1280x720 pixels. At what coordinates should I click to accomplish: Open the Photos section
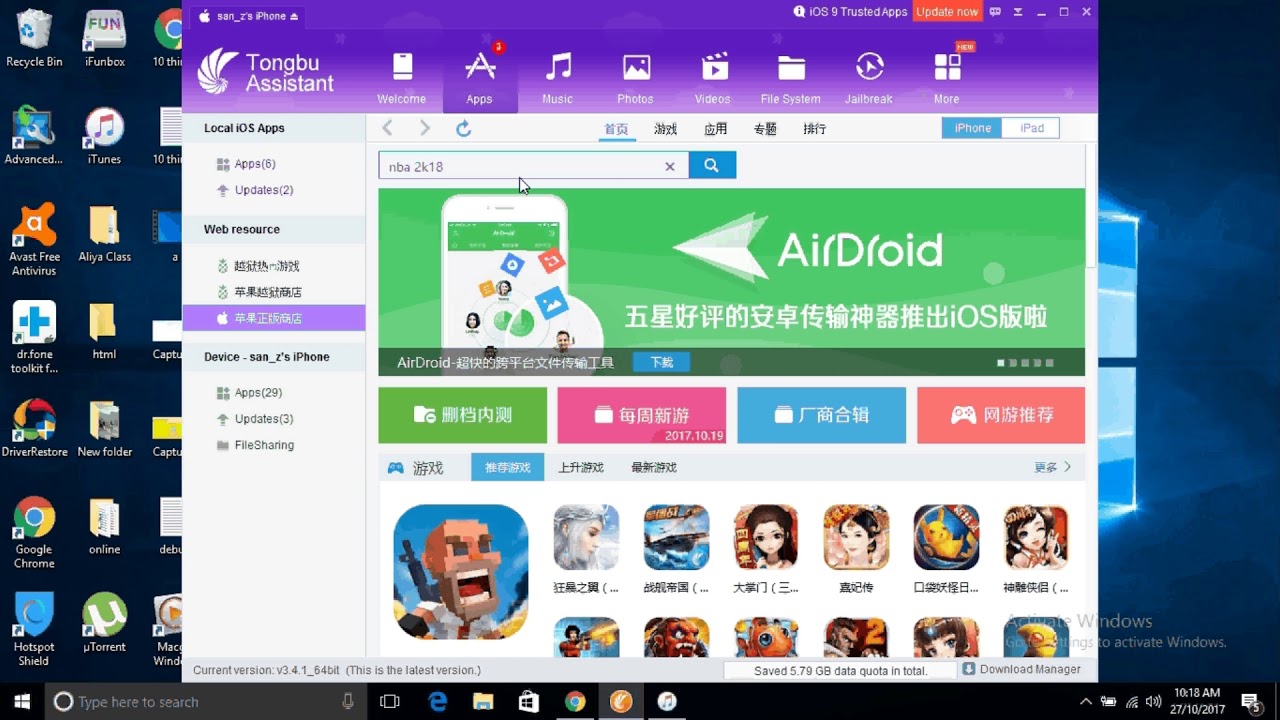coord(635,77)
